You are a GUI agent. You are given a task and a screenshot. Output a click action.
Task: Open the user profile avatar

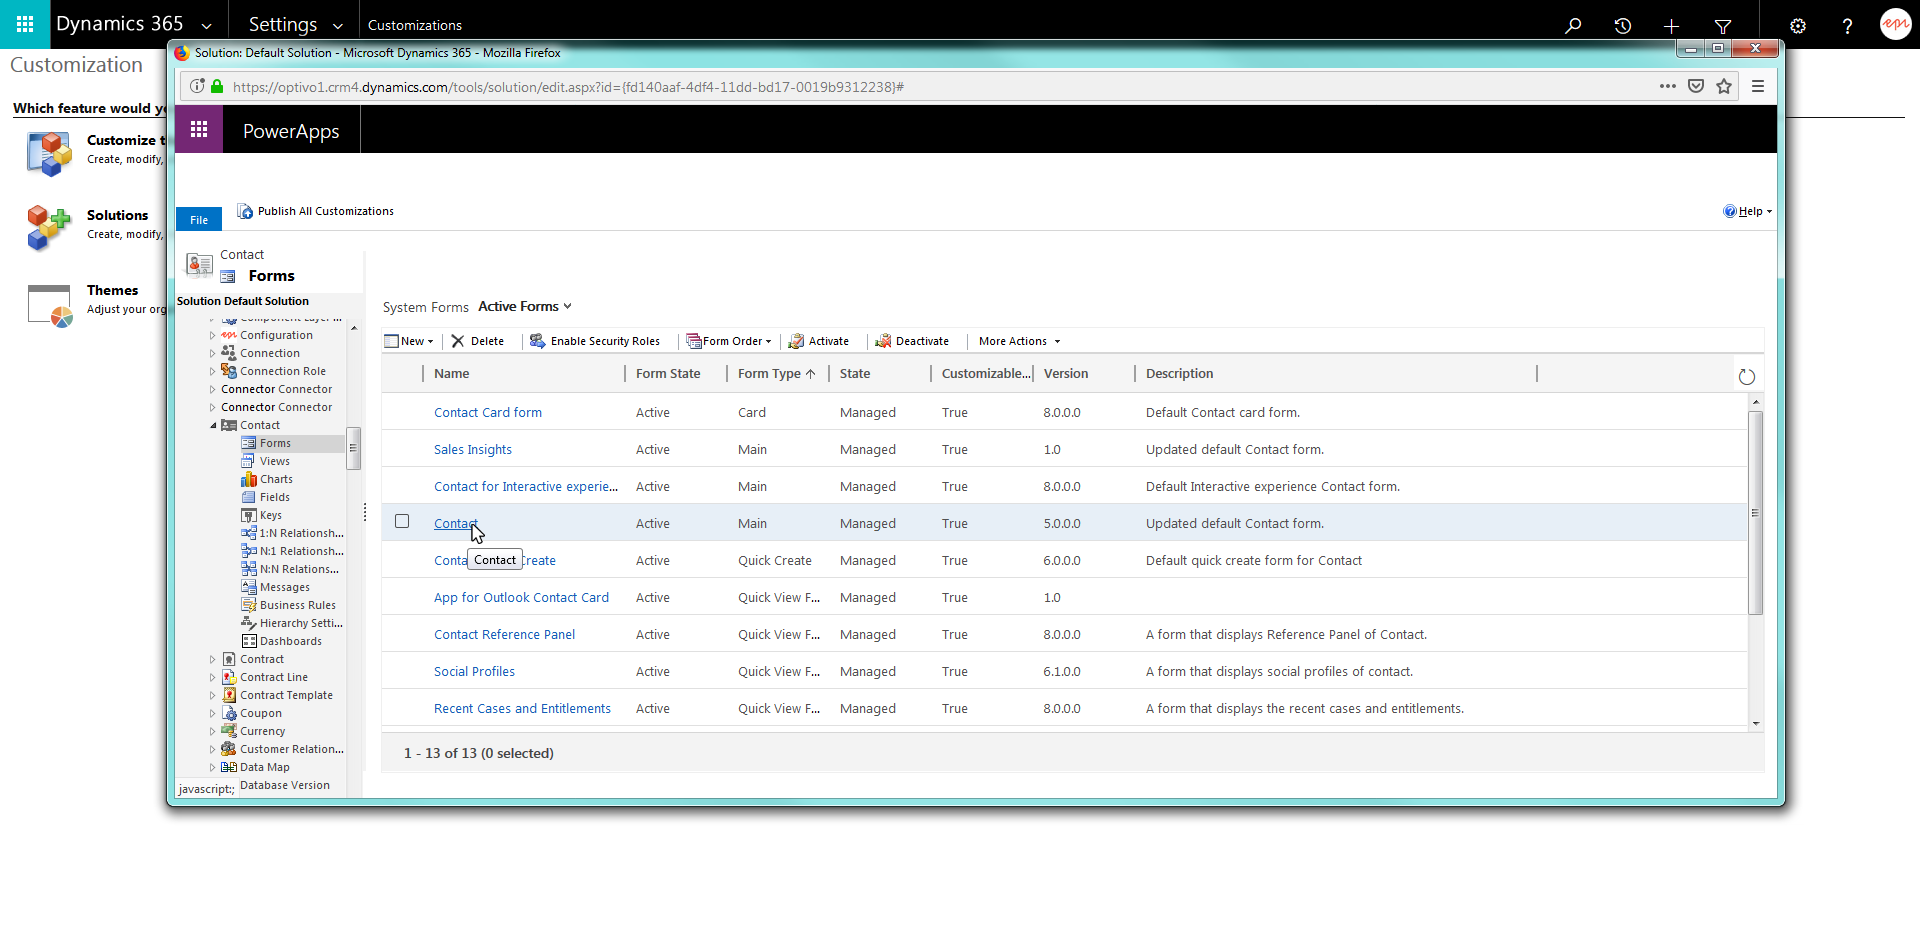(1896, 24)
